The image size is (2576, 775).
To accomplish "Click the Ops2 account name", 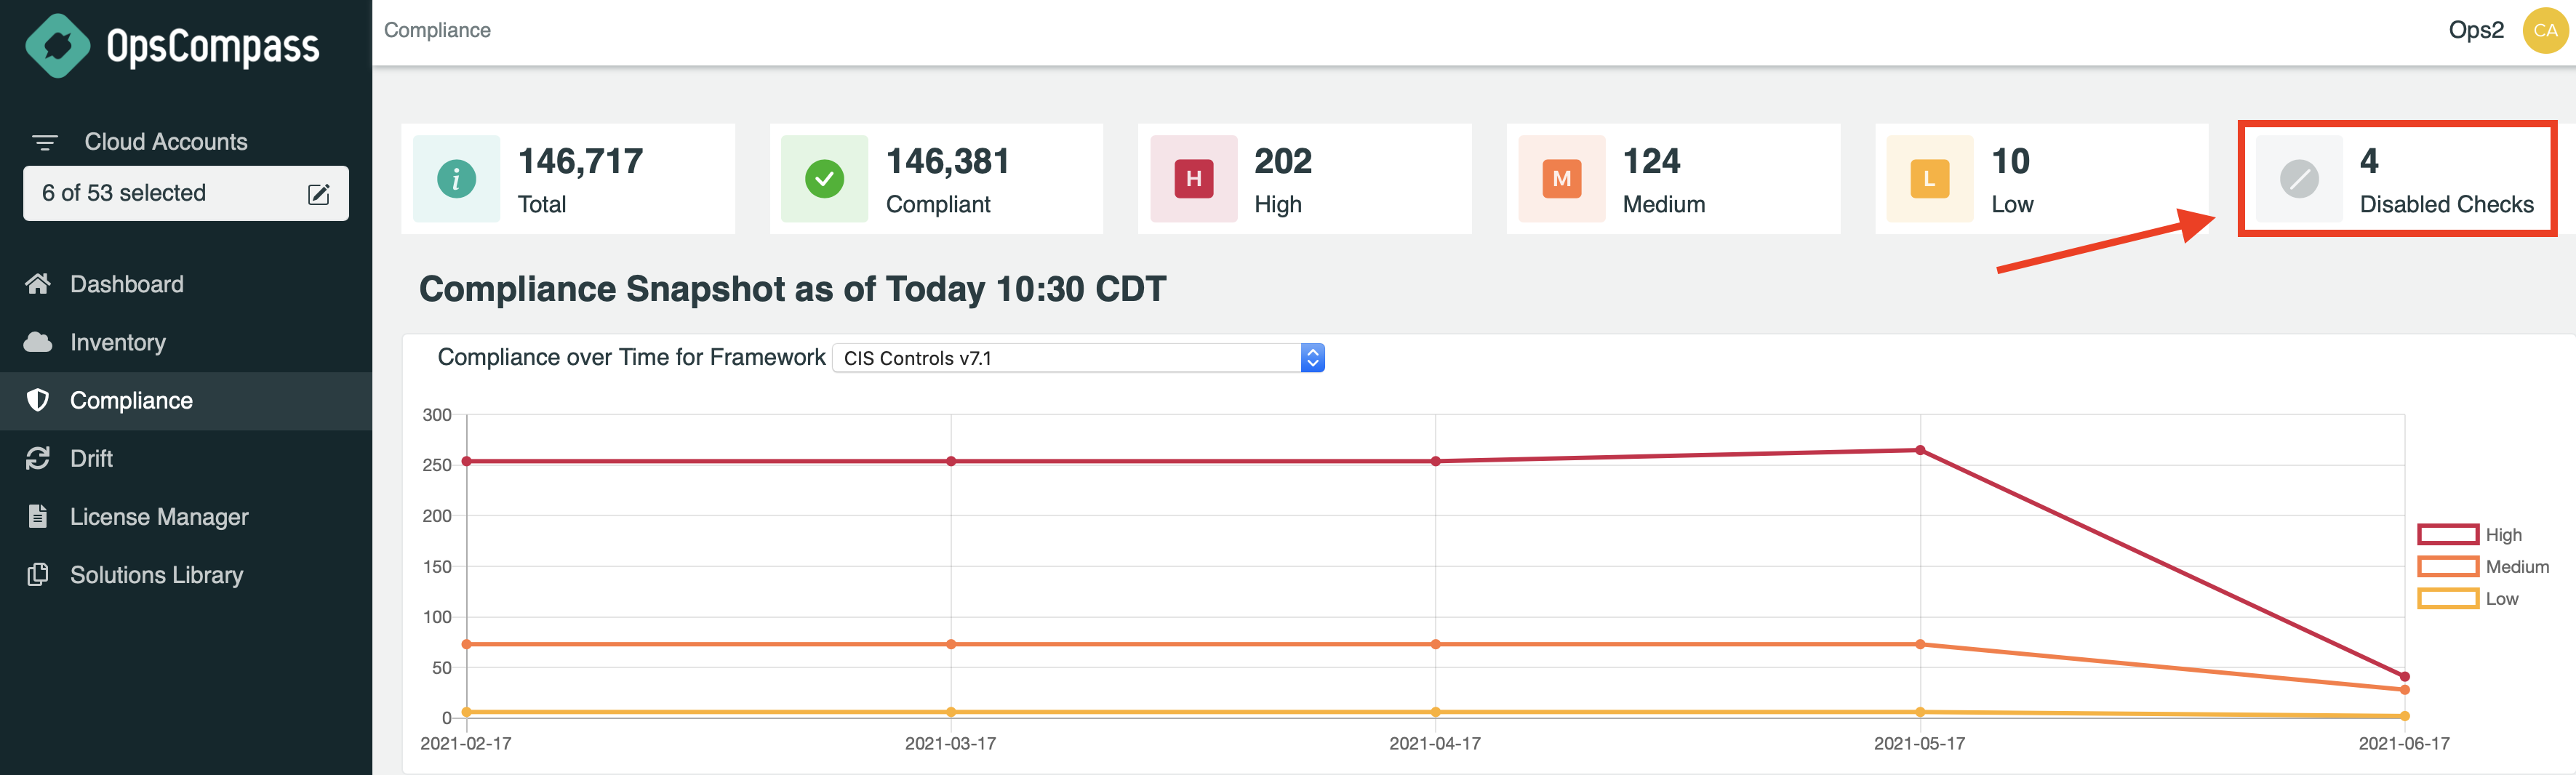I will (2476, 30).
